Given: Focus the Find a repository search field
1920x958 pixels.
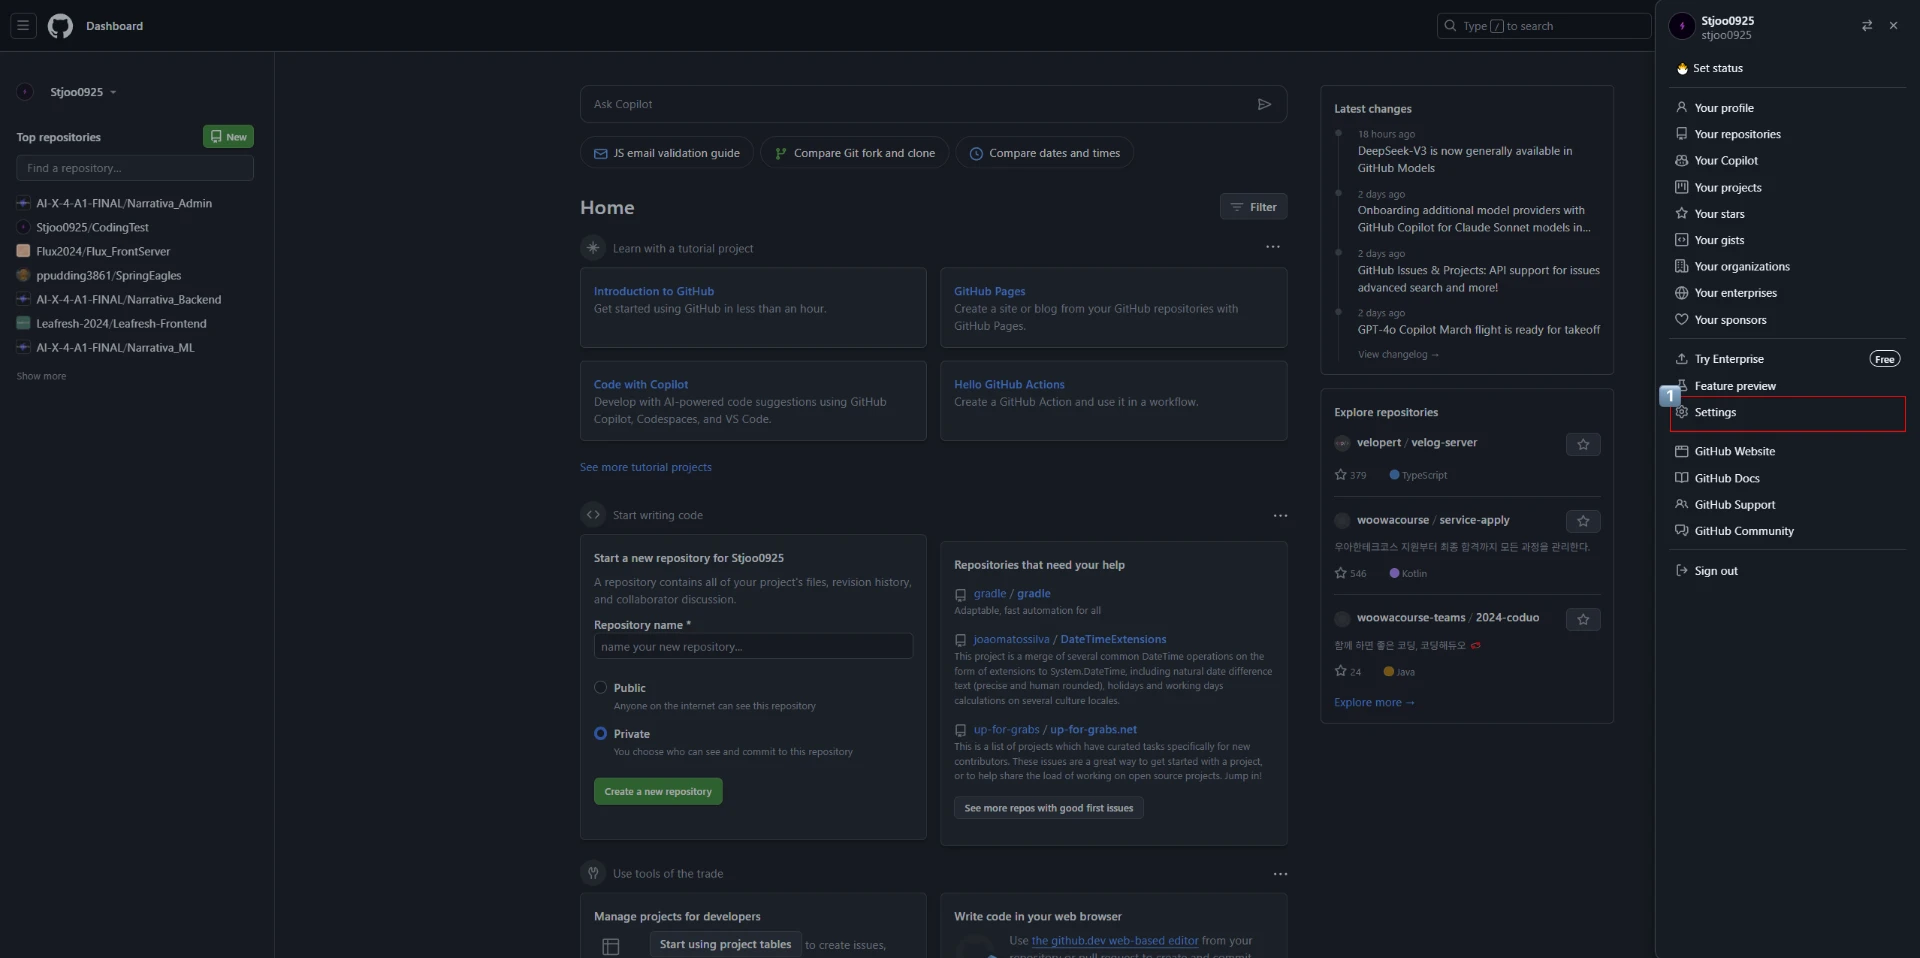Looking at the screenshot, I should coord(135,168).
